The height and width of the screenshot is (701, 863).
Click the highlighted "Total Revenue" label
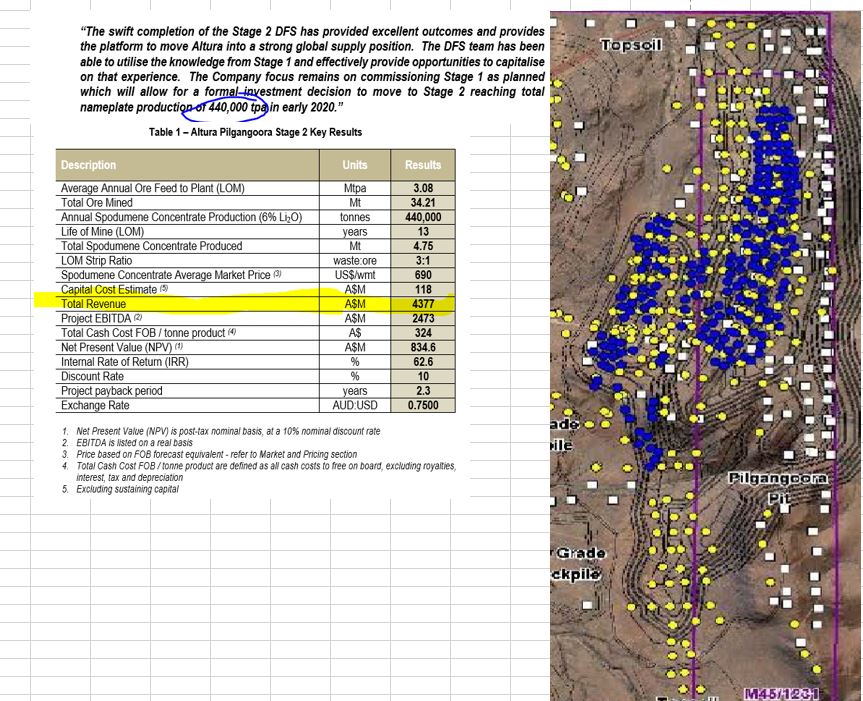94,304
